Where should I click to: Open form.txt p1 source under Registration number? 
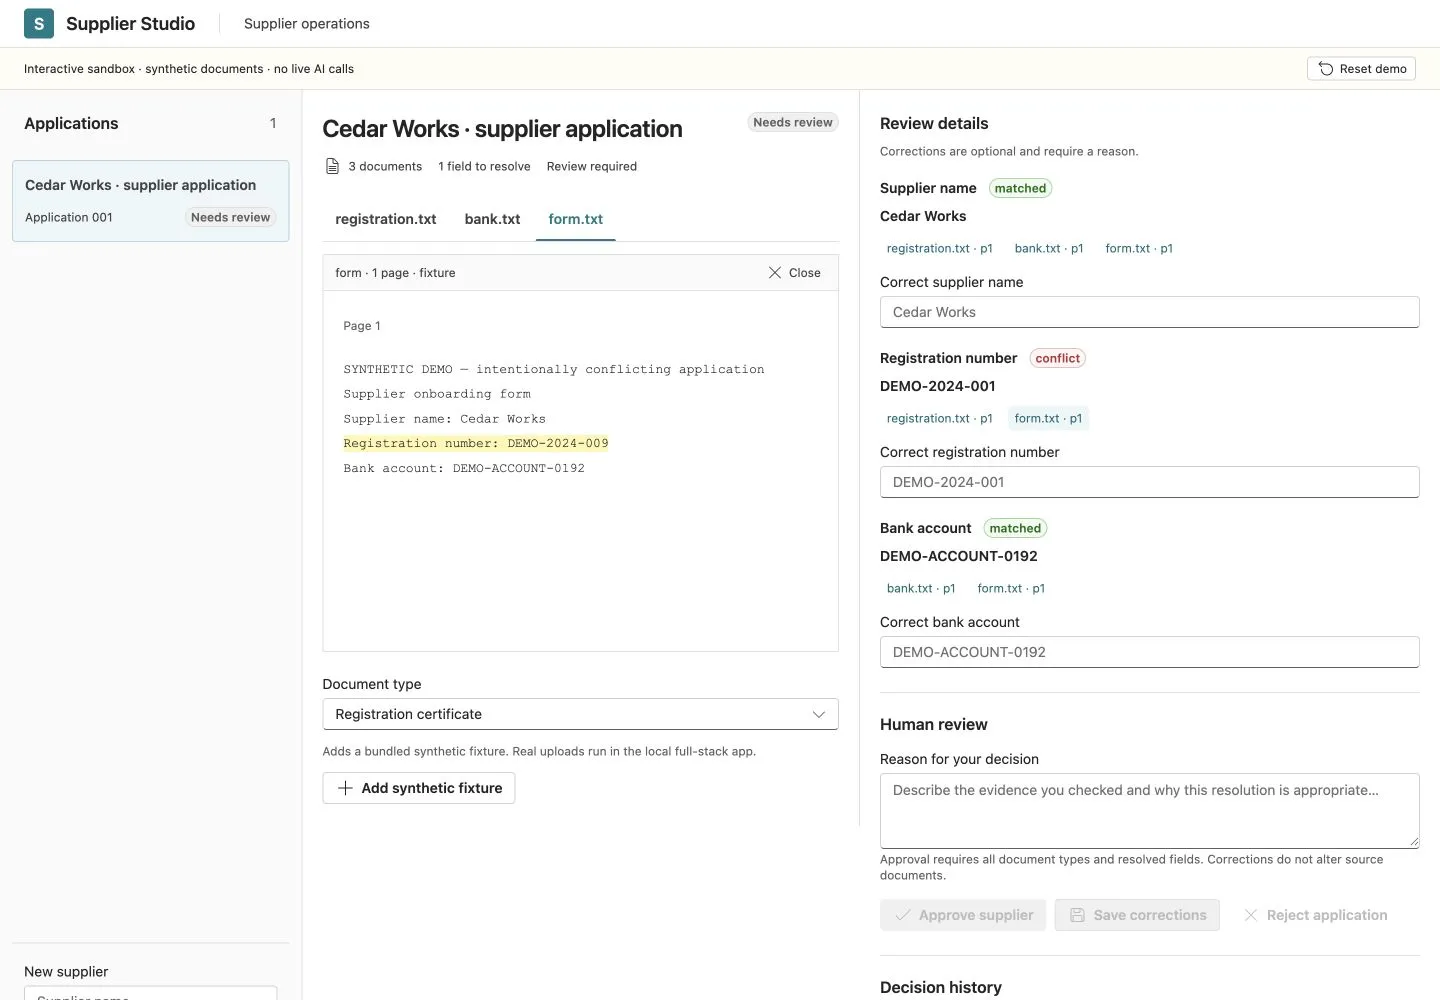coord(1048,418)
